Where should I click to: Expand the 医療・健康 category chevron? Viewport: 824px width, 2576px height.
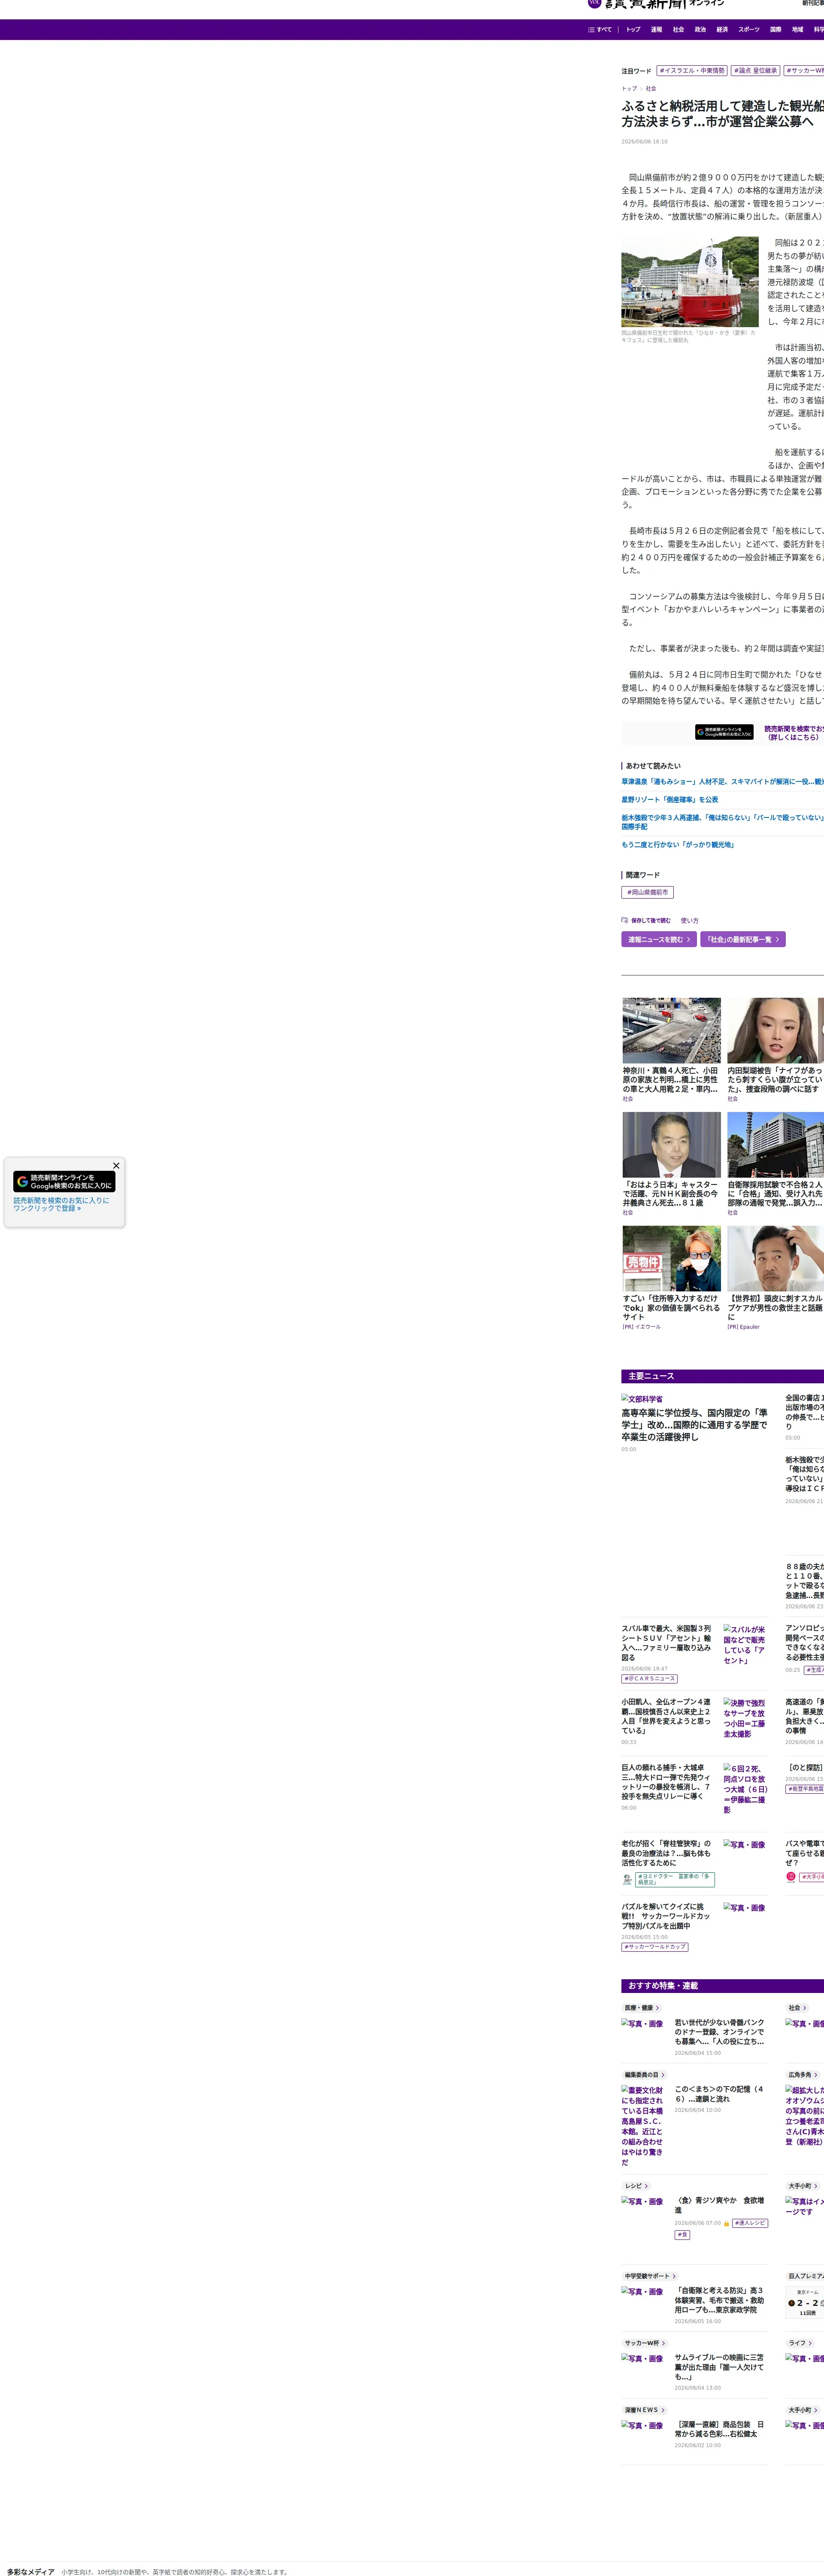click(657, 2008)
